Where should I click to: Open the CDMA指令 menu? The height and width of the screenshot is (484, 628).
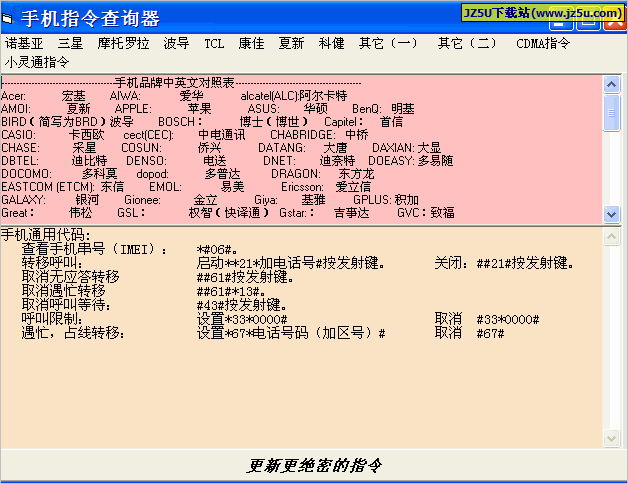point(543,43)
